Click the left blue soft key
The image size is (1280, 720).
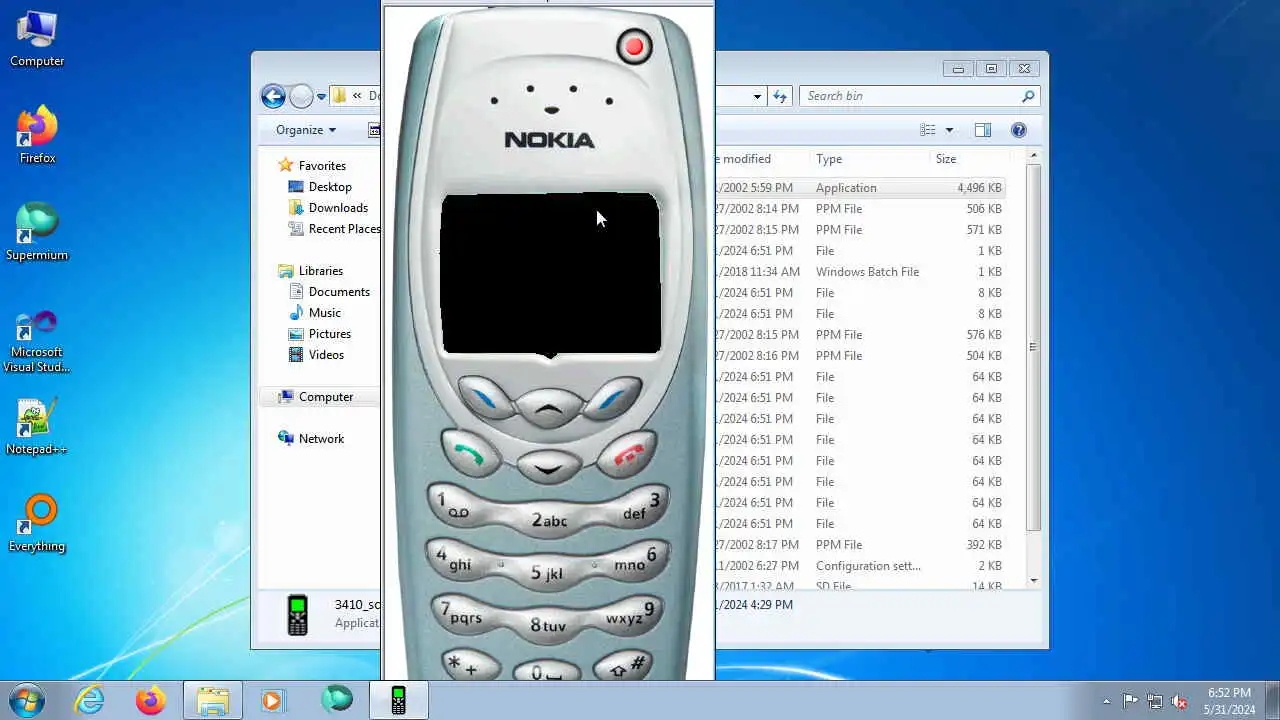click(485, 398)
